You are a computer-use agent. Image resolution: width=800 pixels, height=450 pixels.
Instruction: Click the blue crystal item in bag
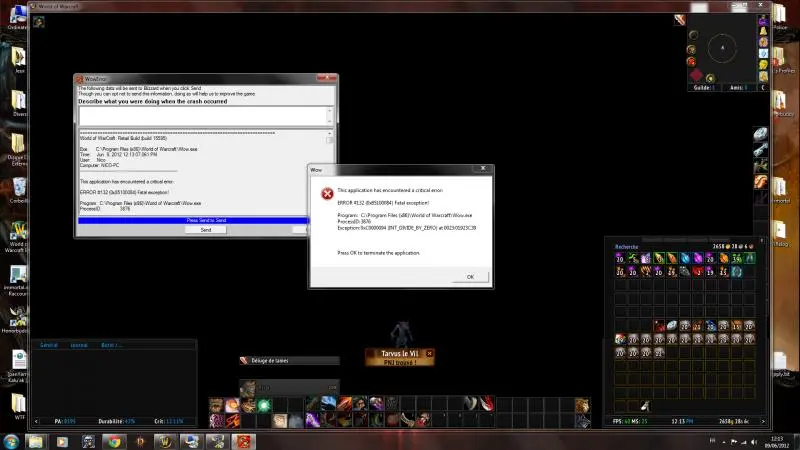(x=685, y=258)
